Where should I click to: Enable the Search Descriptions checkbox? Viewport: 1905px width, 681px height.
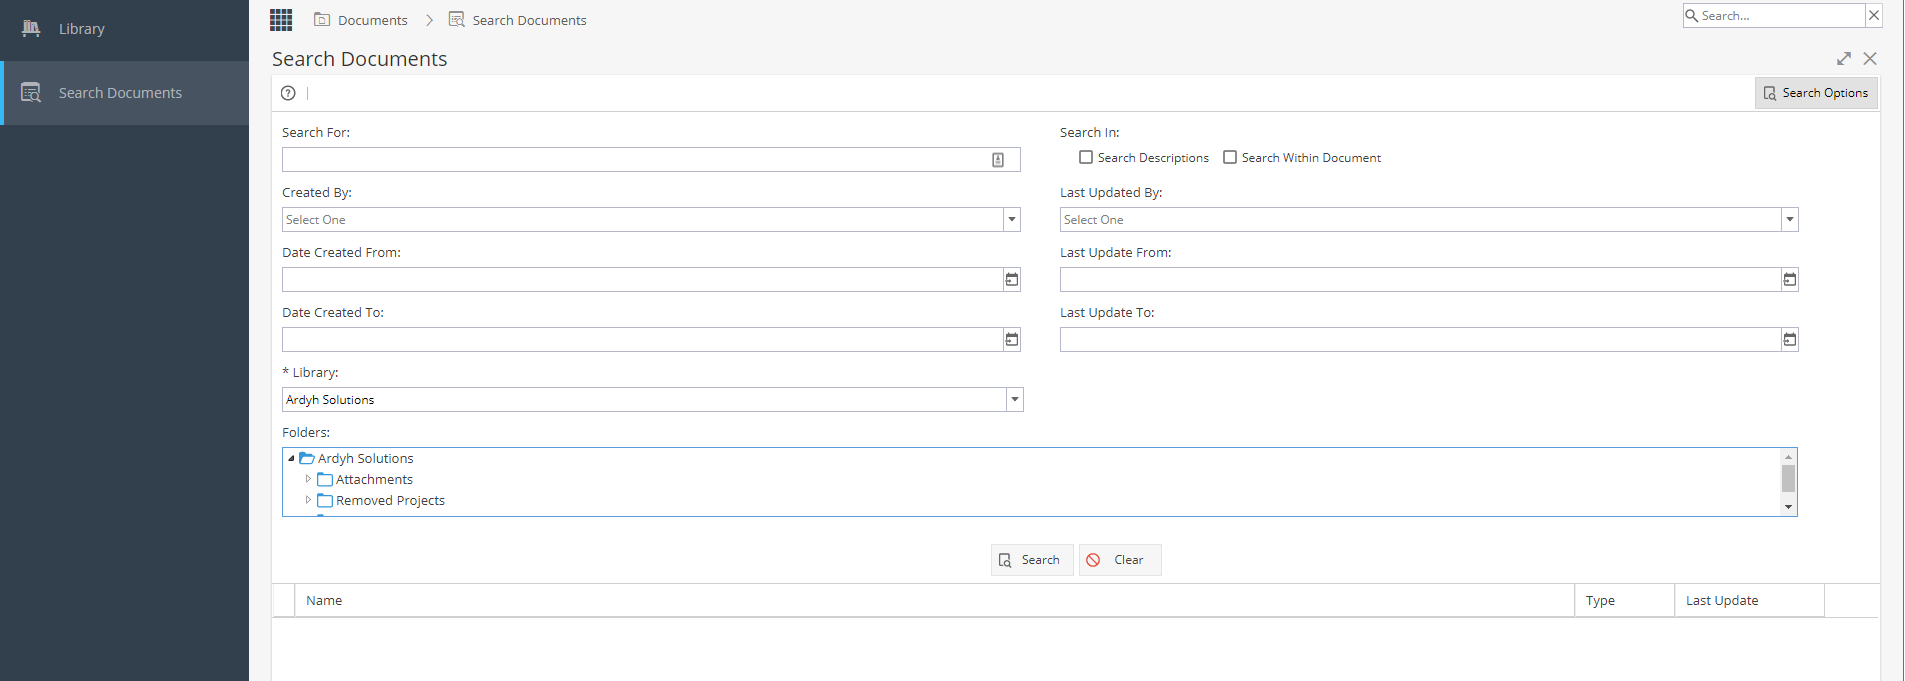point(1086,157)
